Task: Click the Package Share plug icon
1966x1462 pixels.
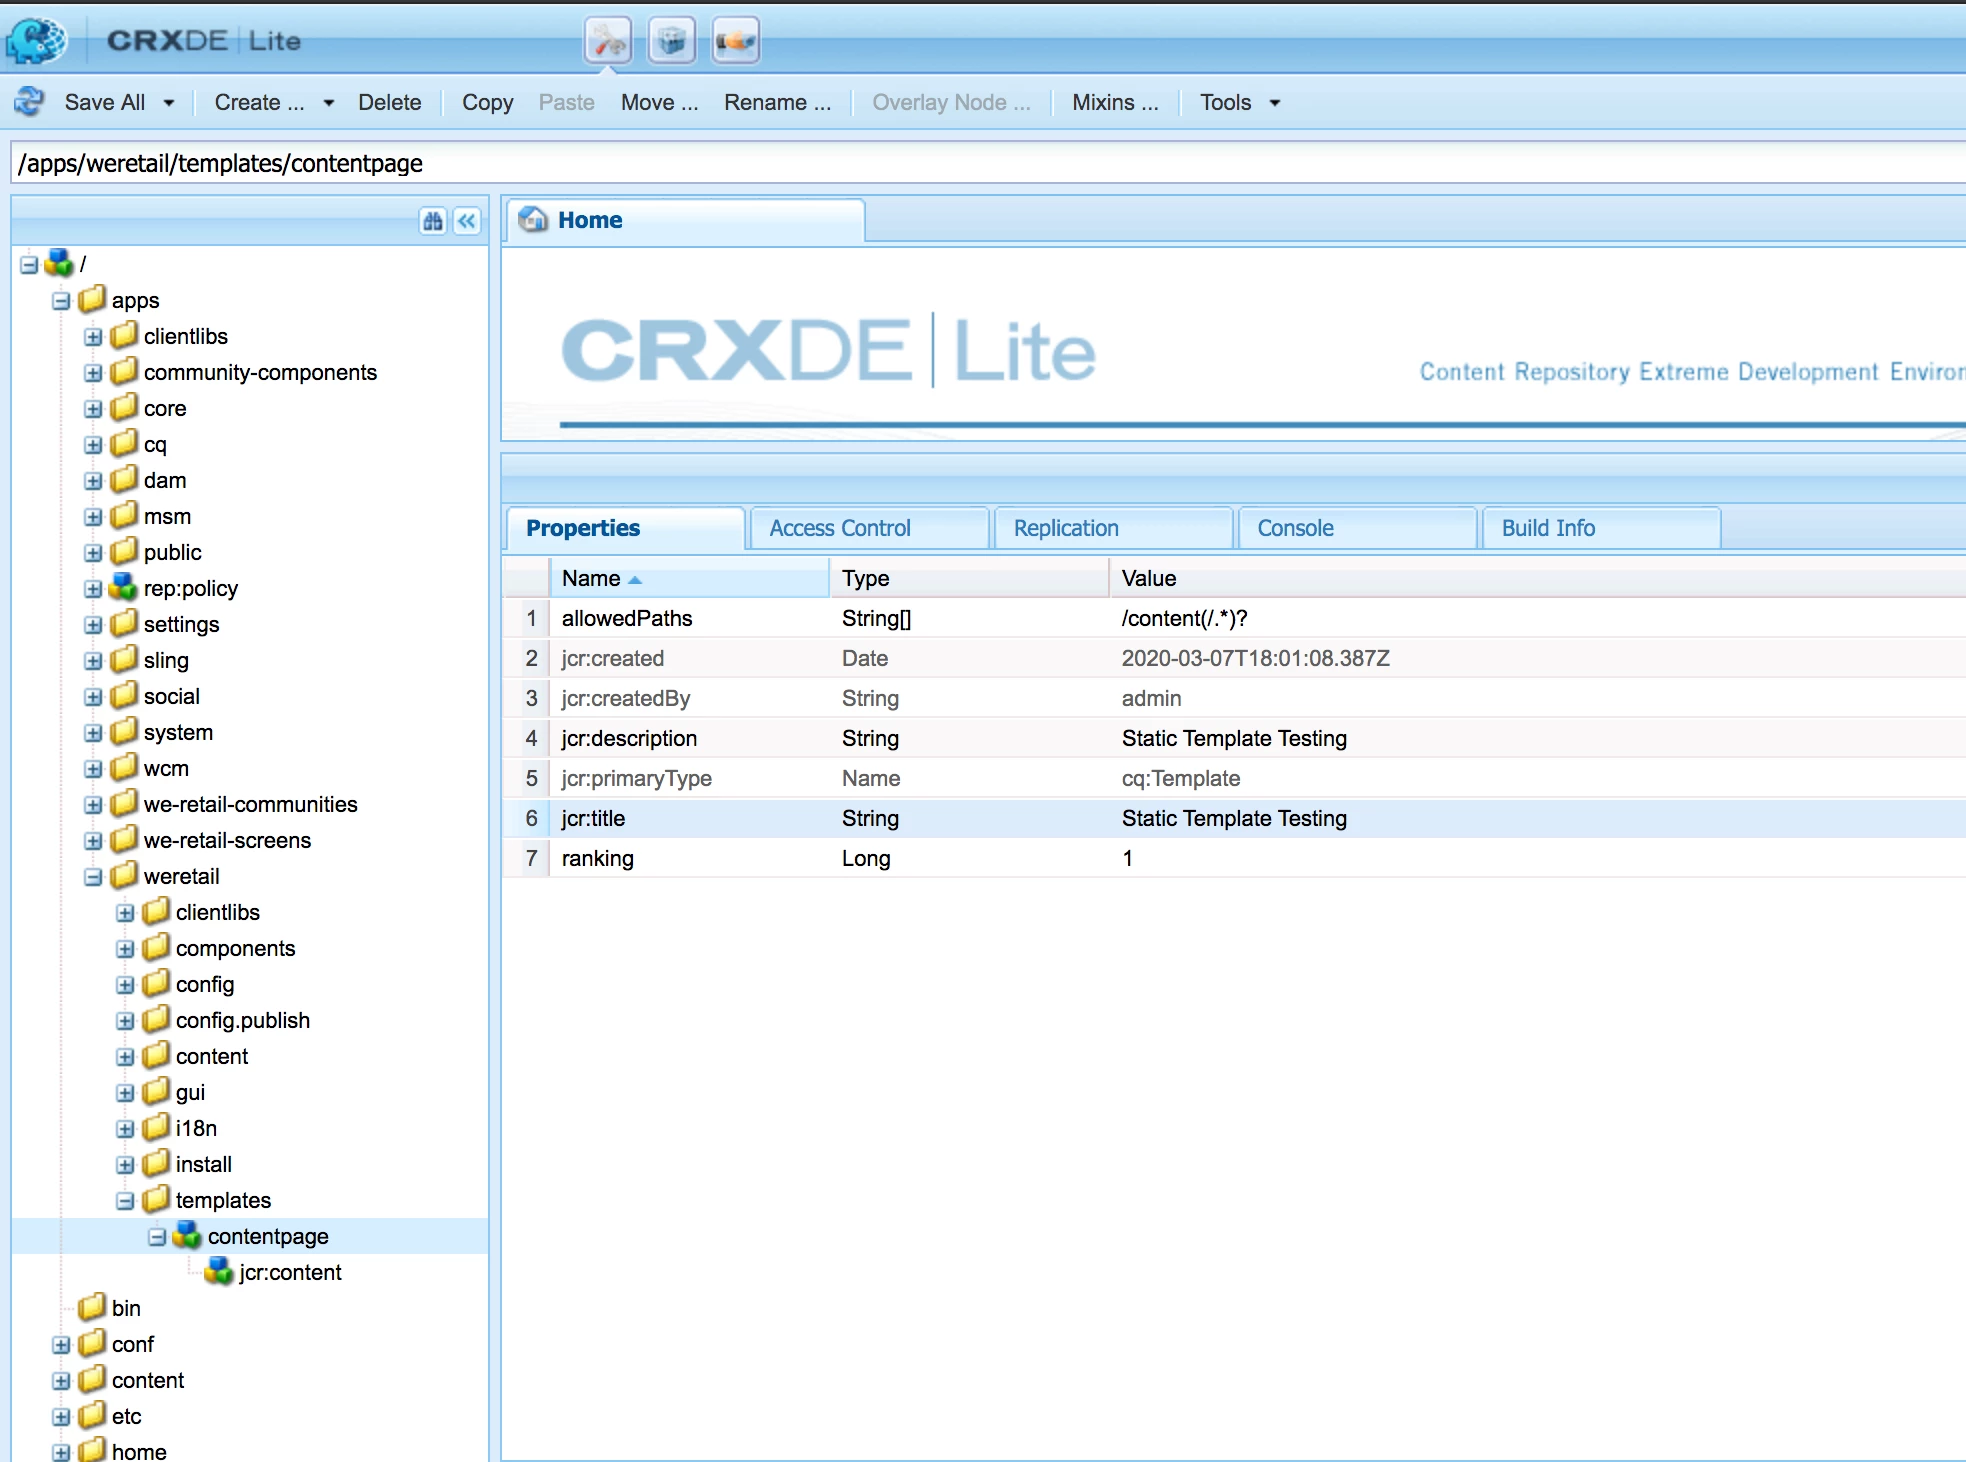Action: click(x=736, y=41)
